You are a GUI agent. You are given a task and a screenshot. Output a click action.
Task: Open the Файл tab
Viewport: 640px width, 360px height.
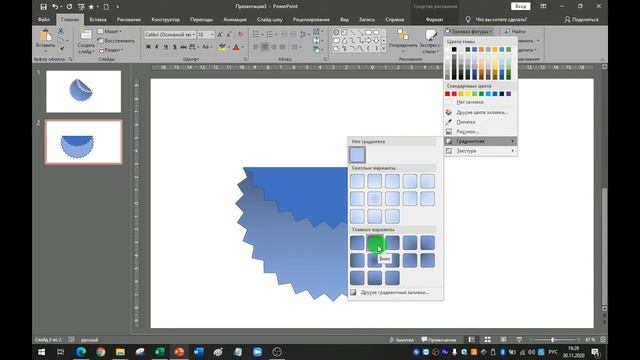[44, 20]
